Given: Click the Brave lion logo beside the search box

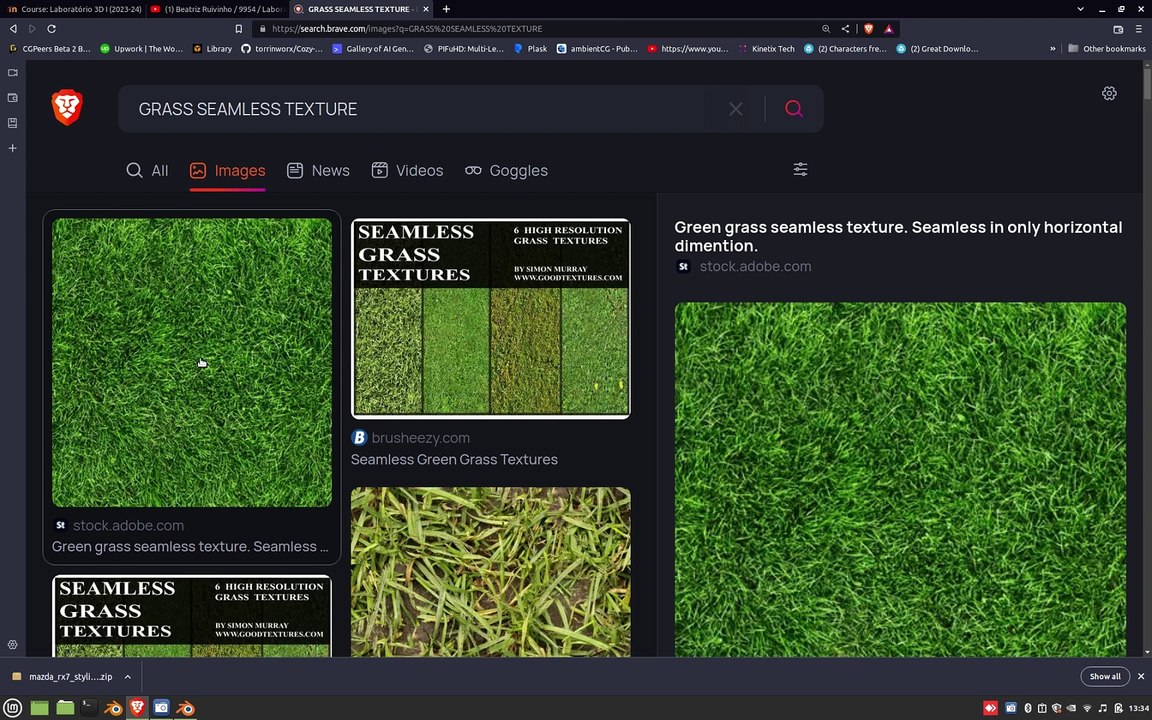Looking at the screenshot, I should pyautogui.click(x=67, y=107).
